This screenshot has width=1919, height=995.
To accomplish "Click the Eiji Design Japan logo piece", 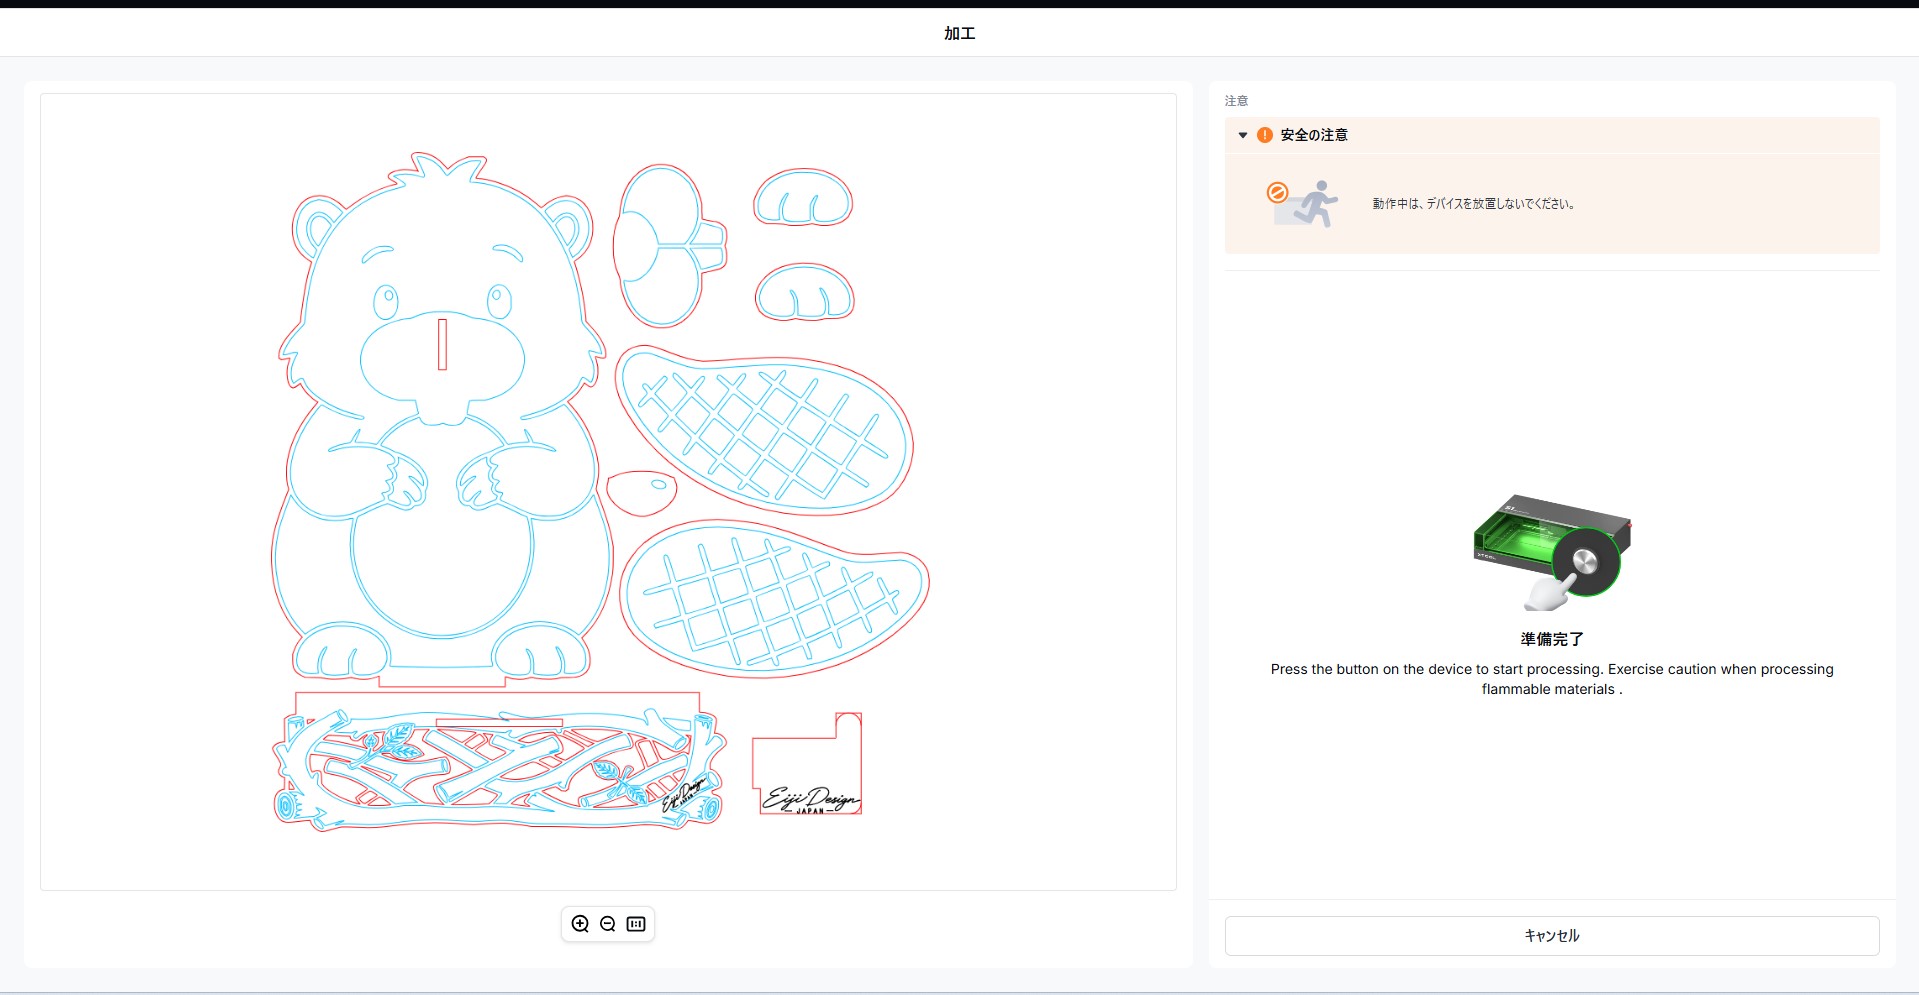I will point(806,764).
